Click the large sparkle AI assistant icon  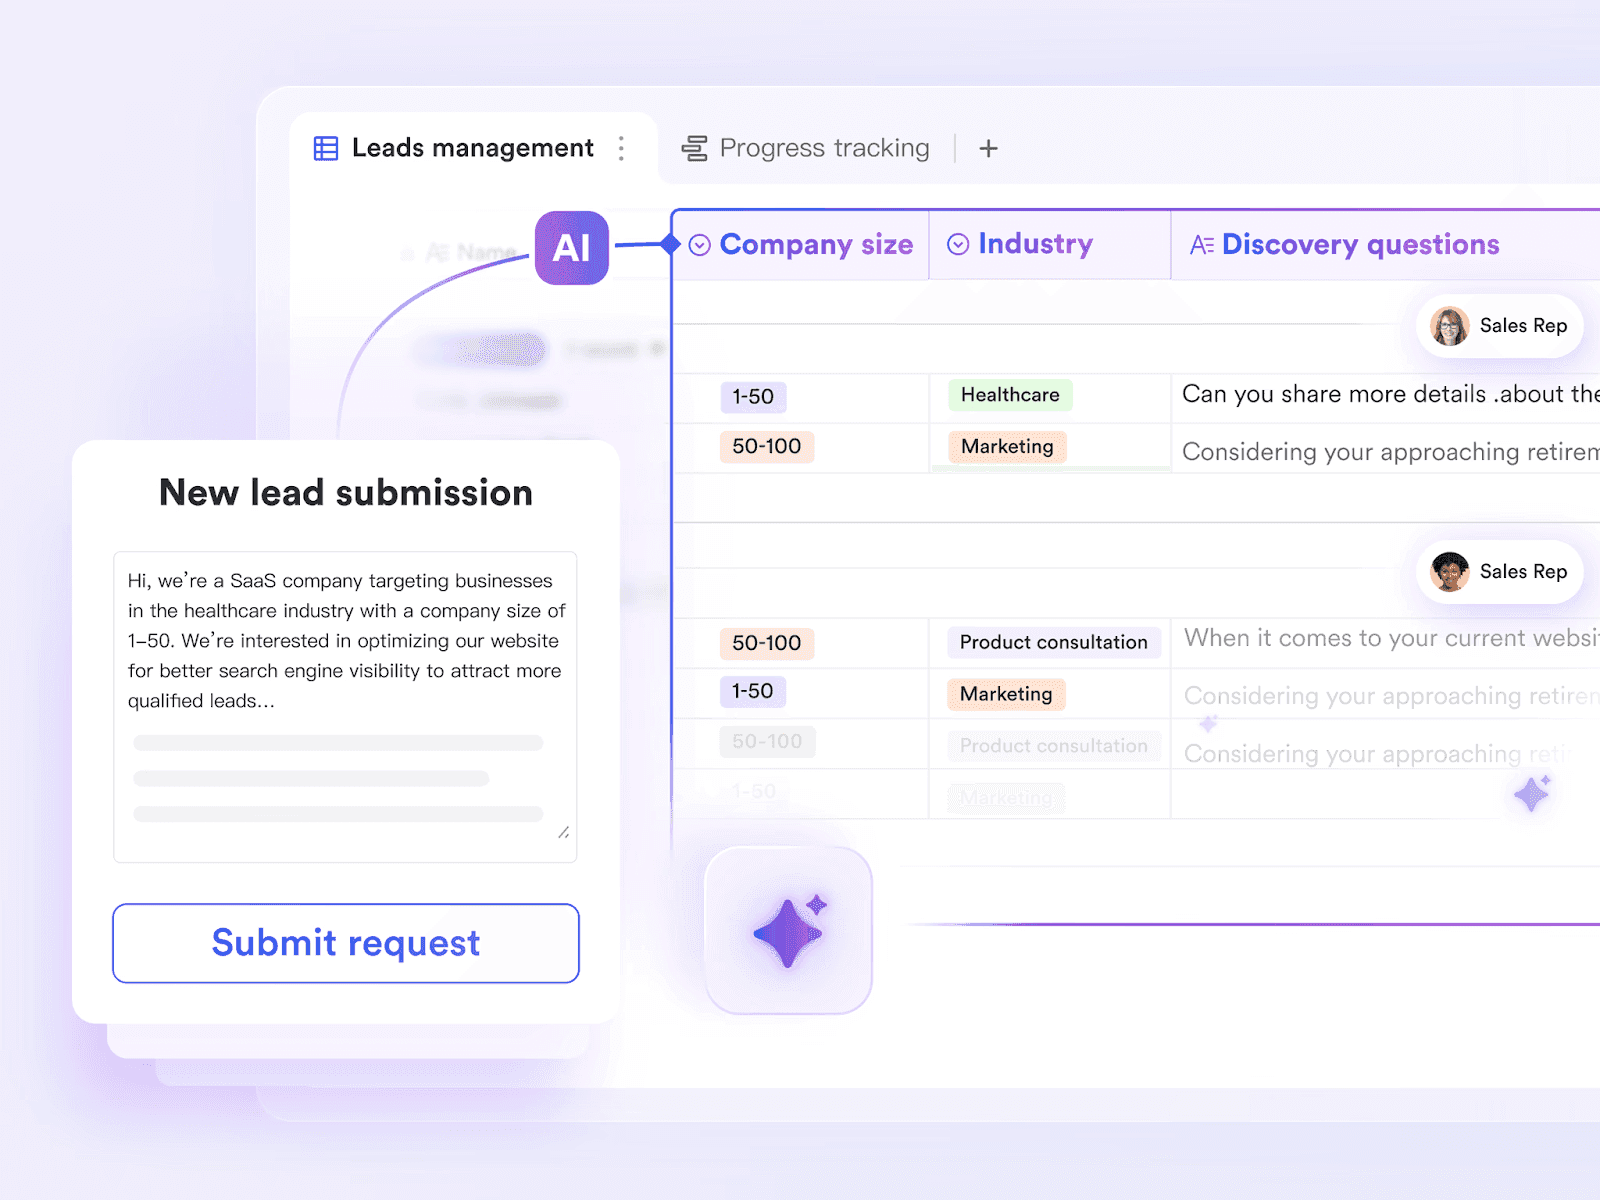(x=789, y=931)
